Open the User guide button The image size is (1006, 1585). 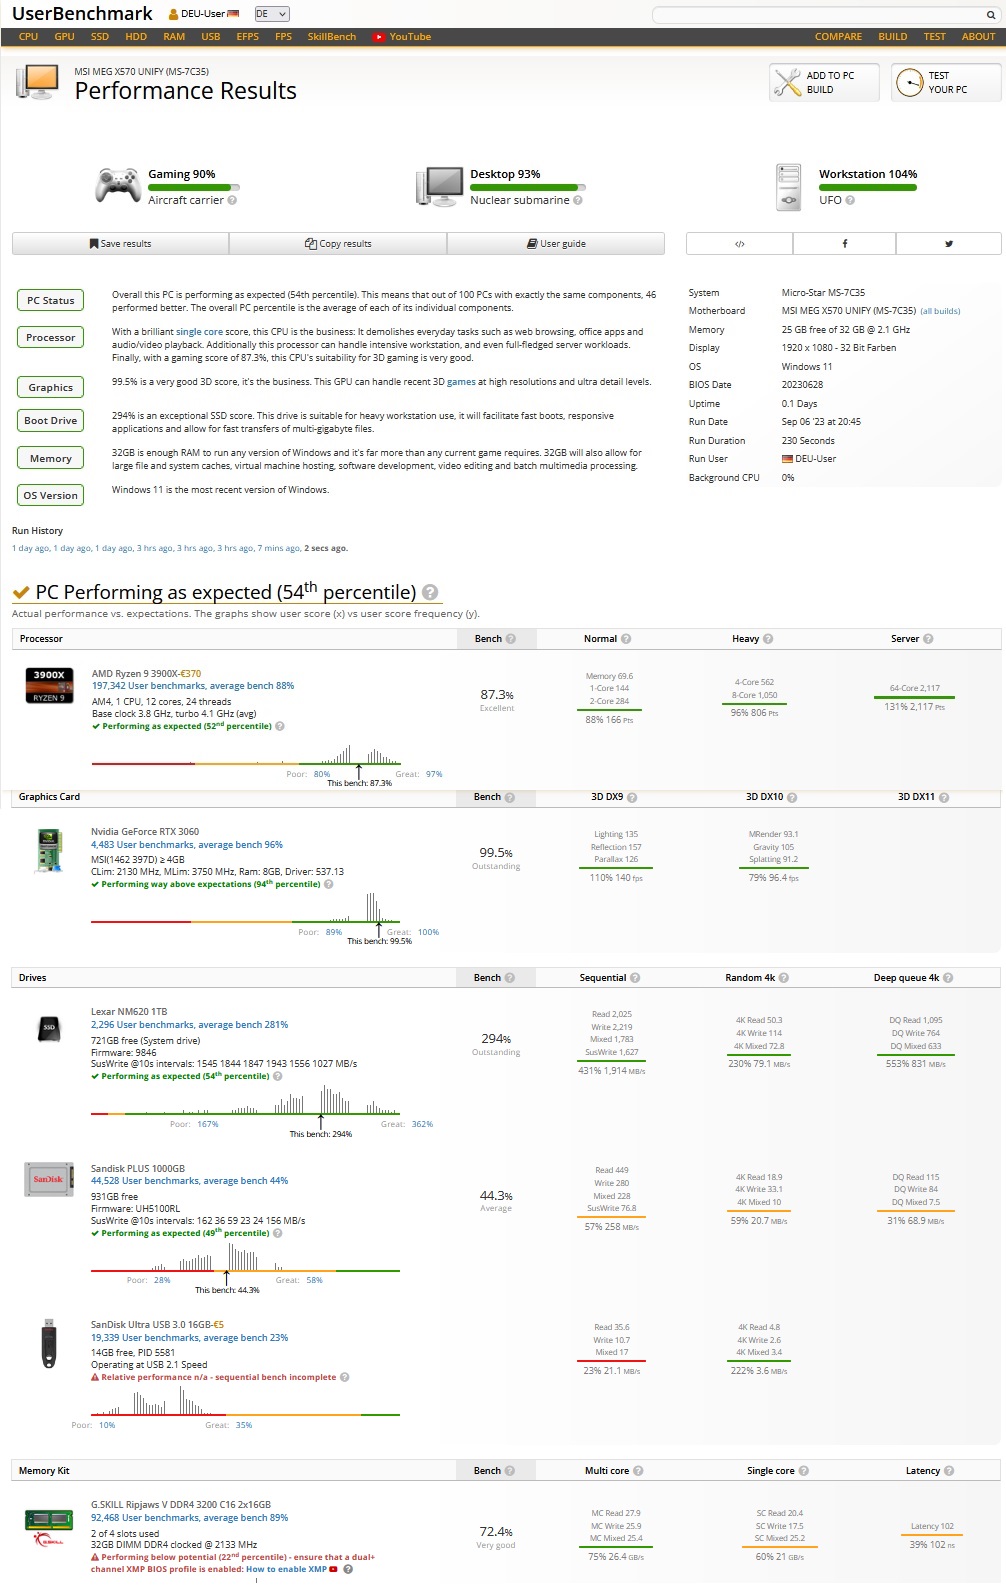[x=556, y=244]
